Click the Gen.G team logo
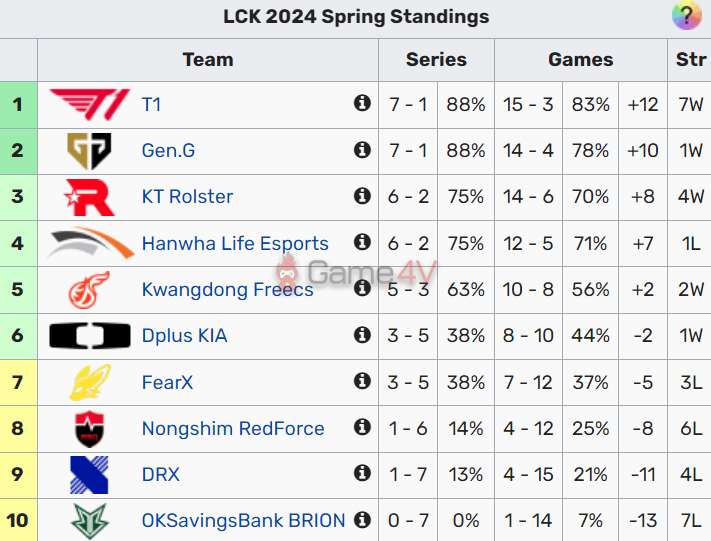The width and height of the screenshot is (711, 541). pos(89,150)
